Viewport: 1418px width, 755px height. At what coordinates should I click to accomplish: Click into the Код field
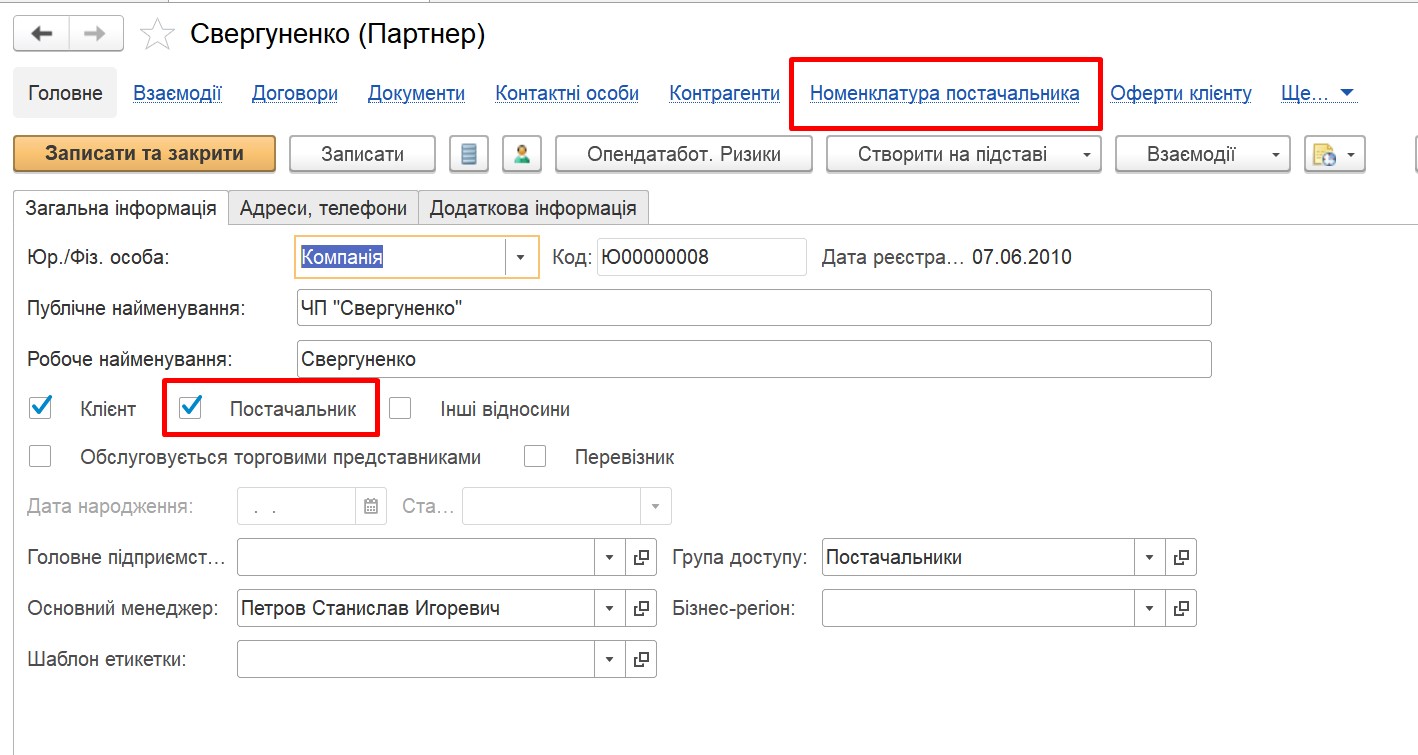click(x=701, y=257)
